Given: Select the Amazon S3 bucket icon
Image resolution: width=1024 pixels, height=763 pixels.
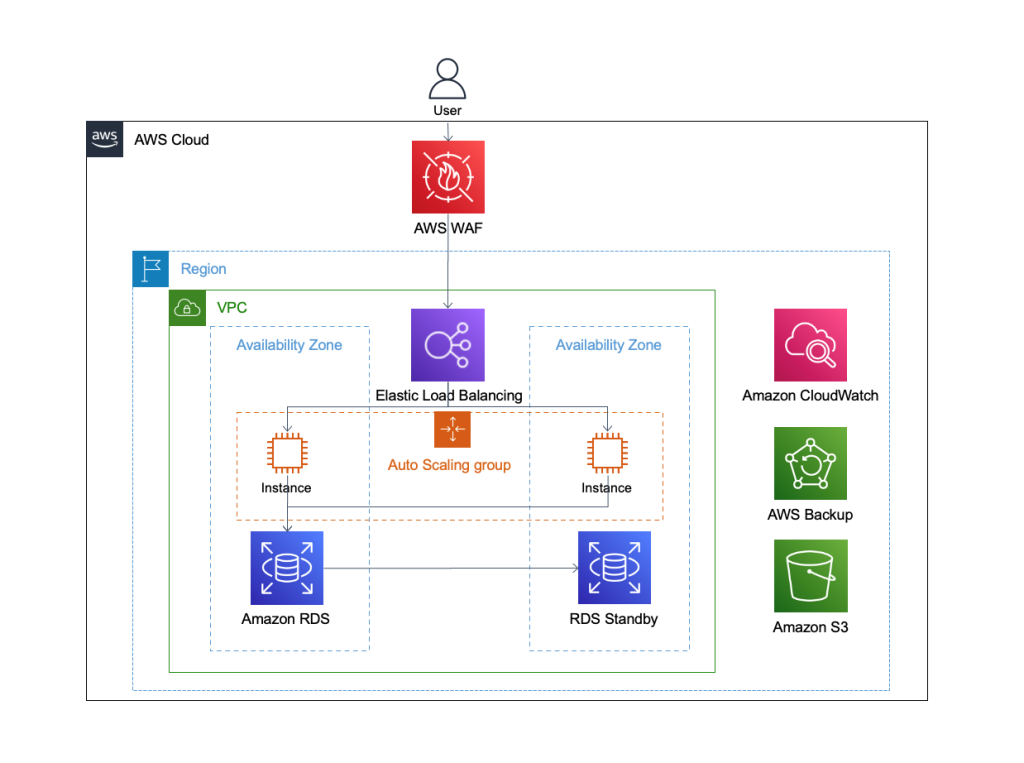Looking at the screenshot, I should point(810,576).
